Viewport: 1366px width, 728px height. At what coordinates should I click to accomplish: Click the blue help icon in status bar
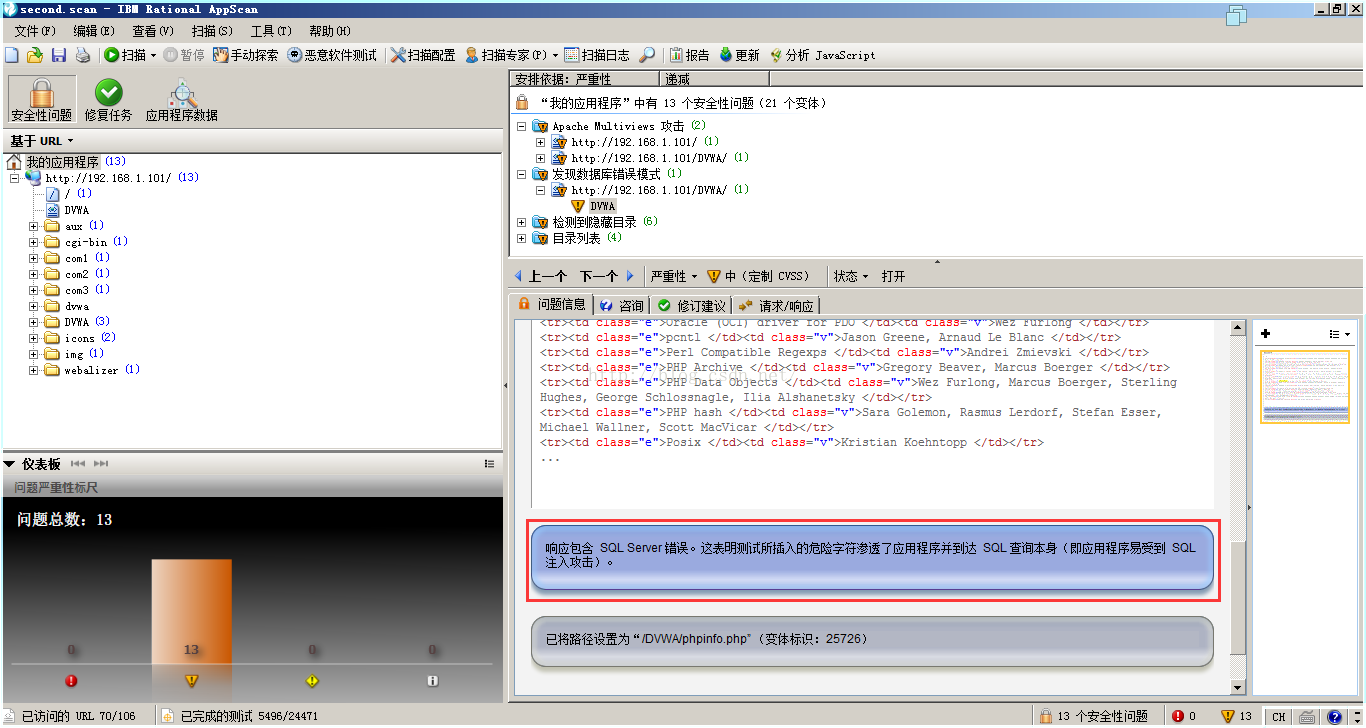[x=1334, y=716]
